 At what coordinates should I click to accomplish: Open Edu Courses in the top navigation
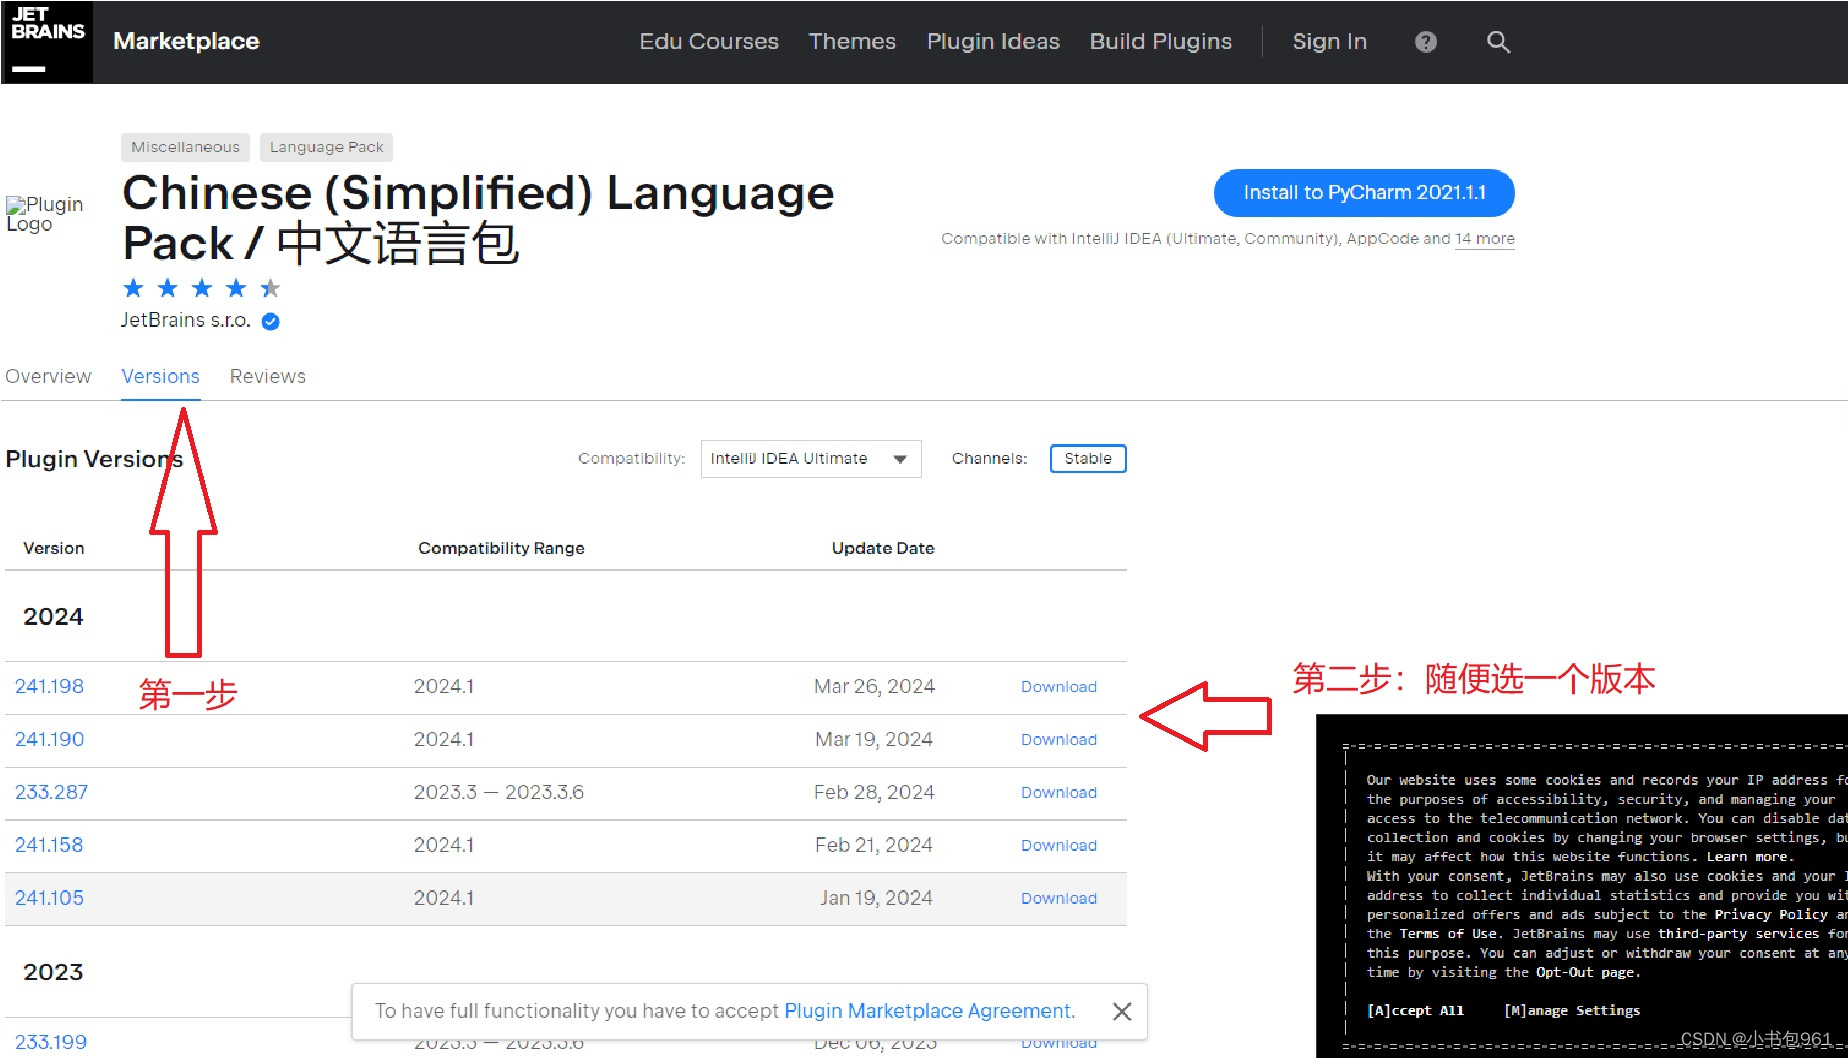pyautogui.click(x=709, y=42)
